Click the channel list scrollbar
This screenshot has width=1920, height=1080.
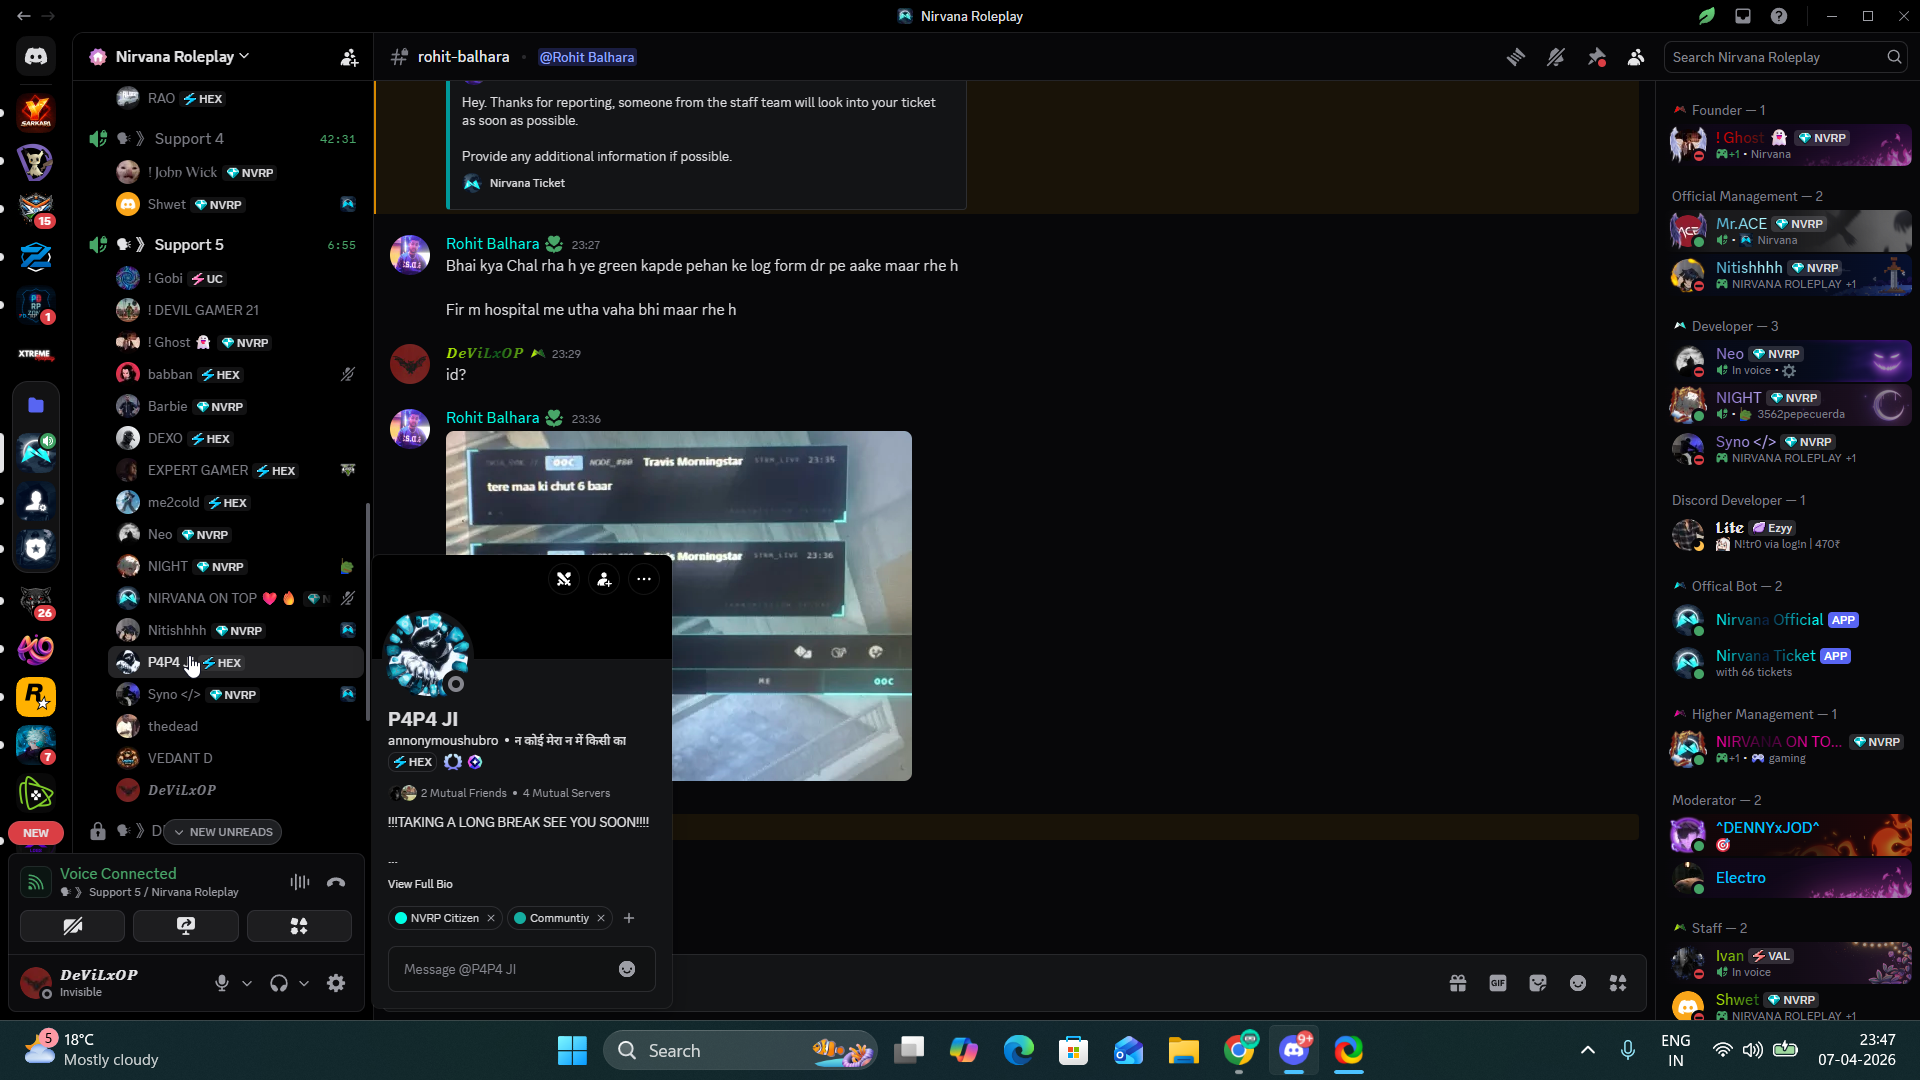[x=368, y=610]
